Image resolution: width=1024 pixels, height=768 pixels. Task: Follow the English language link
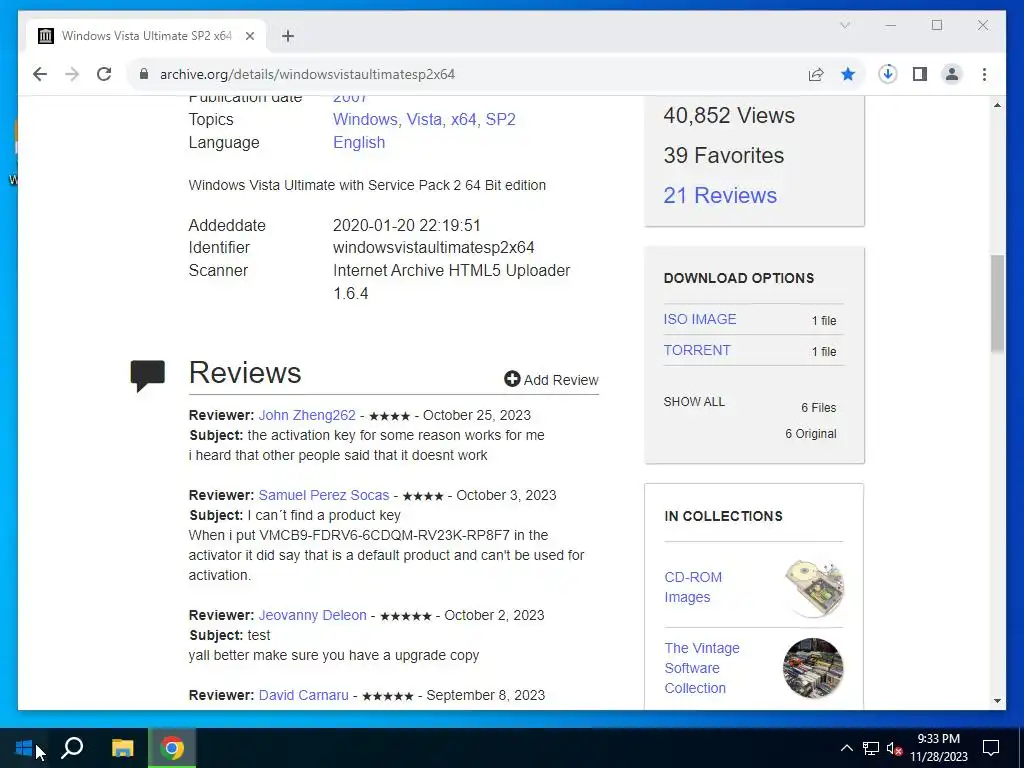point(359,142)
